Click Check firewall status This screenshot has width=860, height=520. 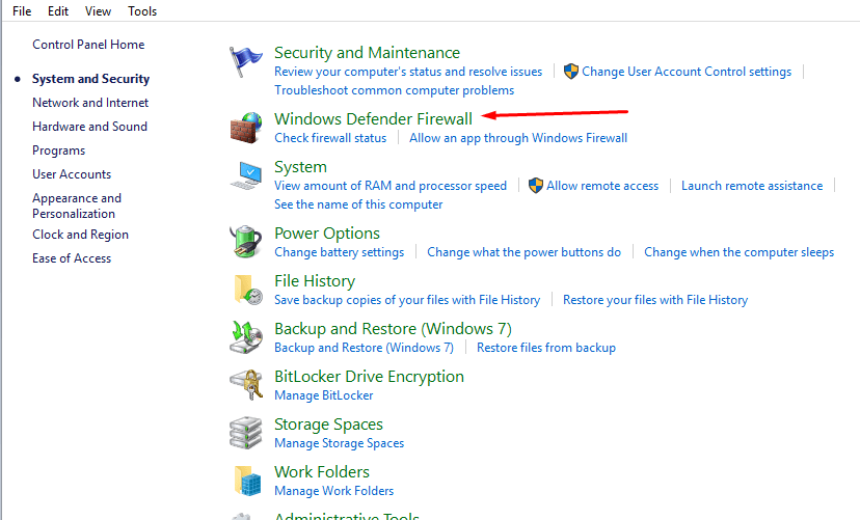[330, 138]
